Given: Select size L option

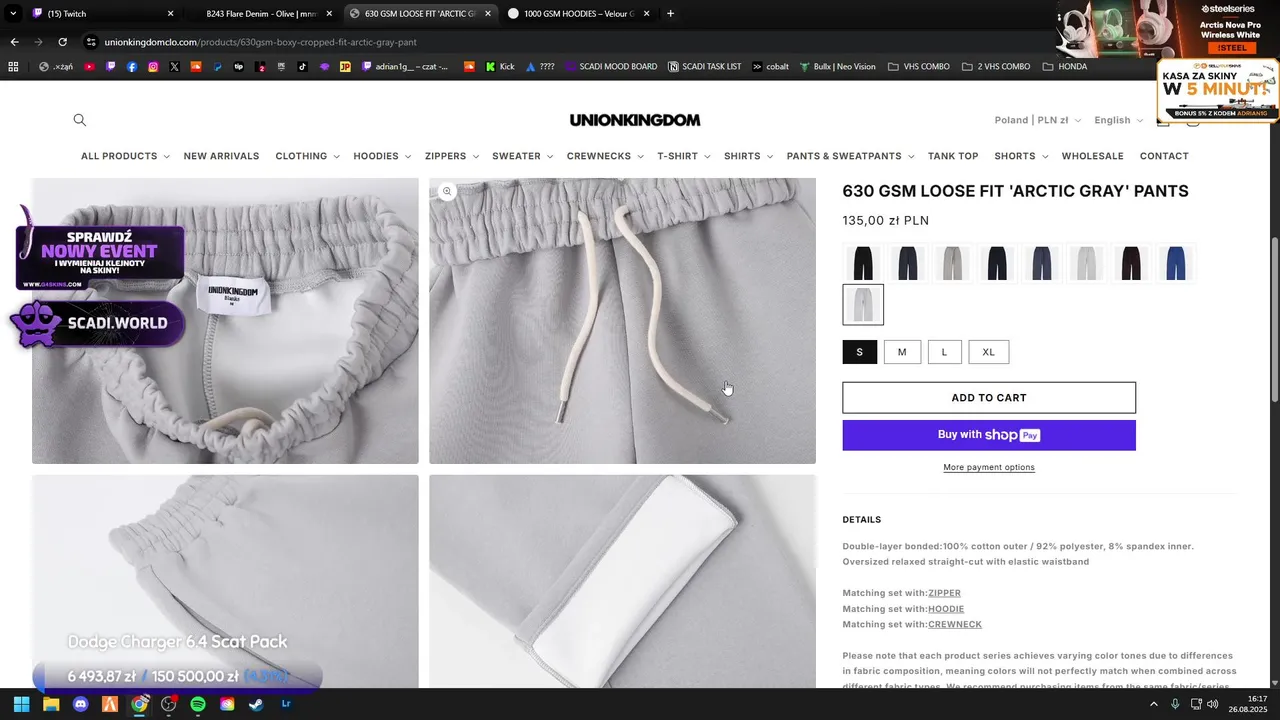Looking at the screenshot, I should 944,352.
